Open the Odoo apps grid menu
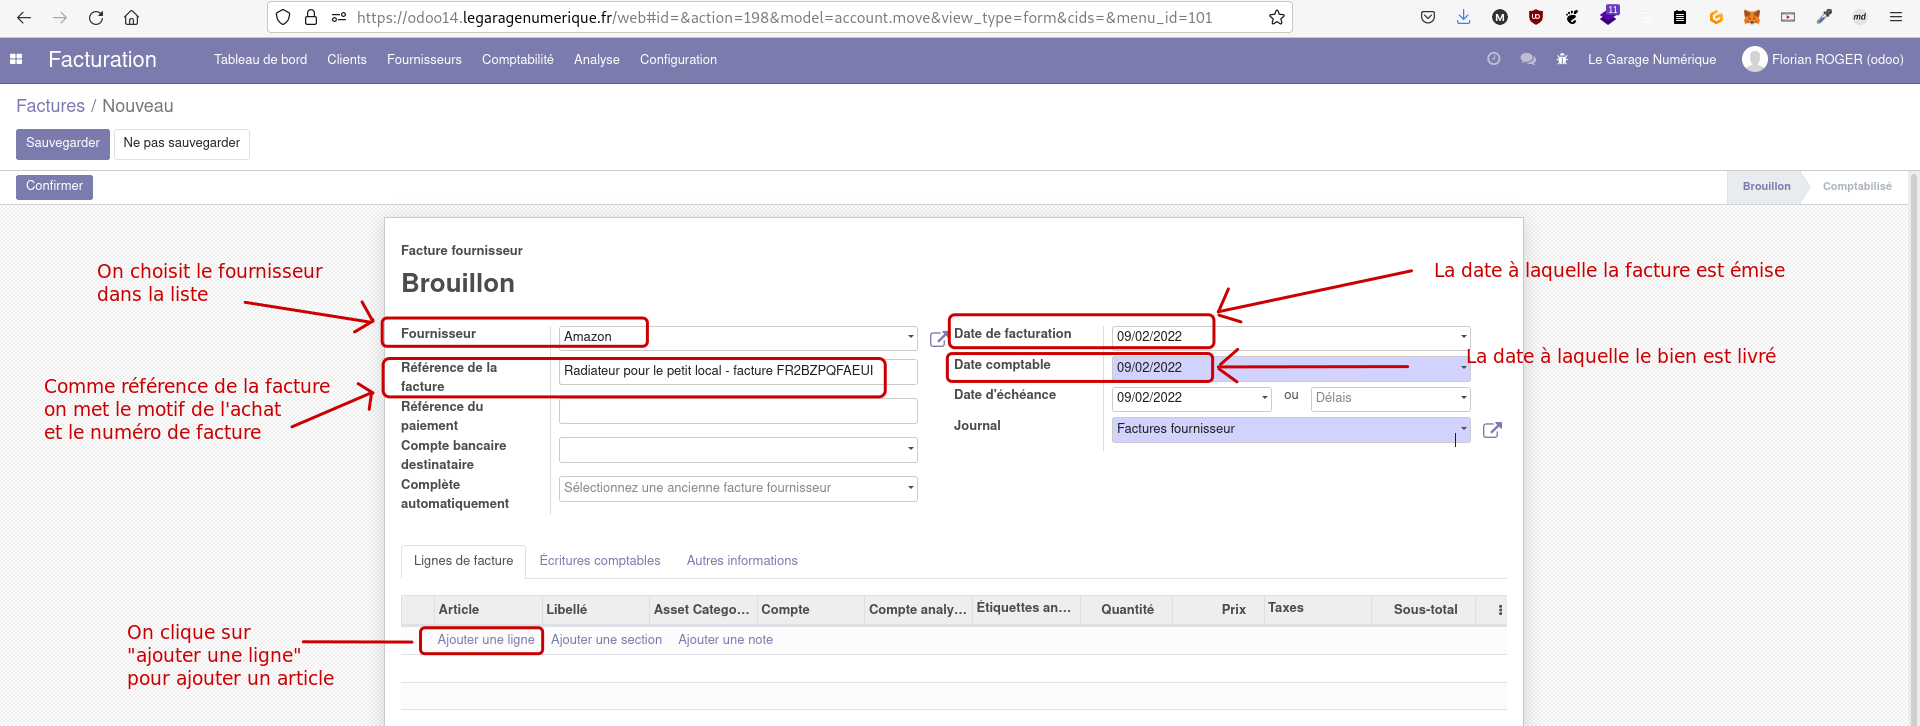 16,60
